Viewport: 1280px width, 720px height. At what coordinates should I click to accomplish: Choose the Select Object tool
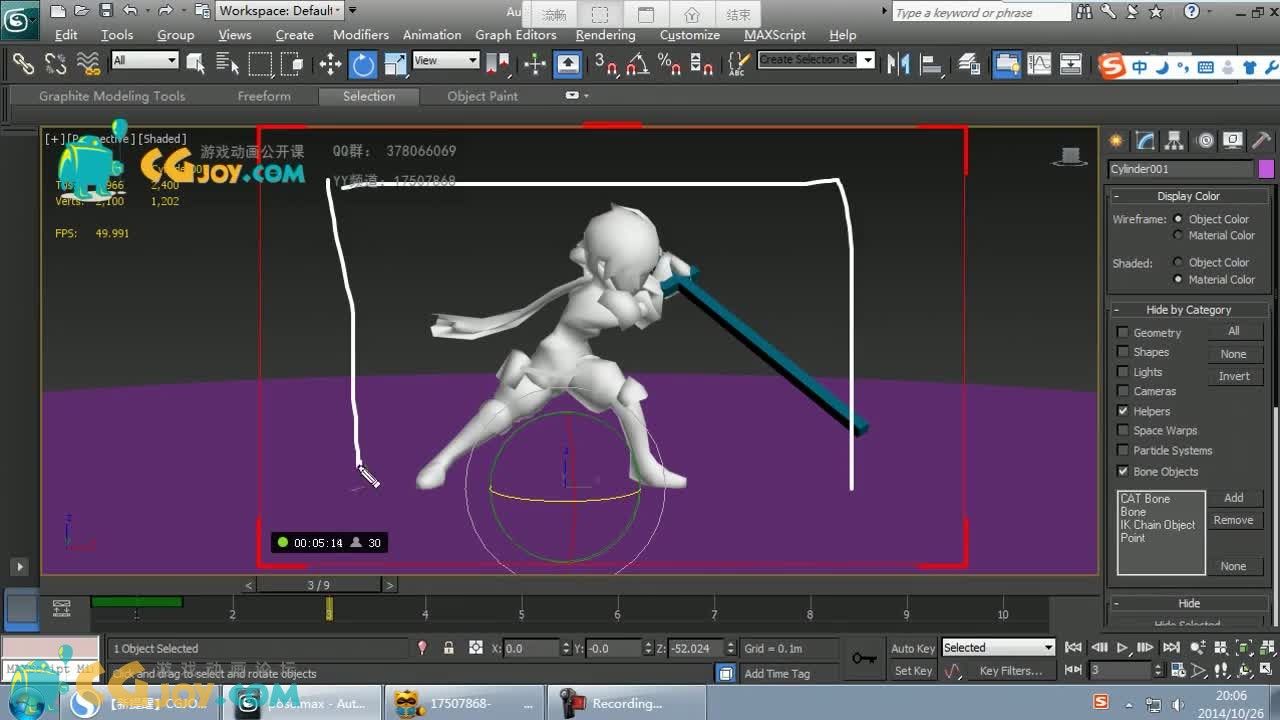pyautogui.click(x=196, y=63)
